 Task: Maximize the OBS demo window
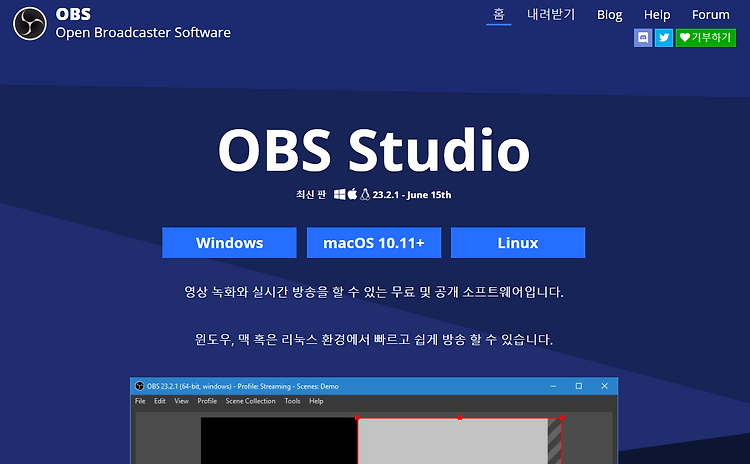coord(579,386)
